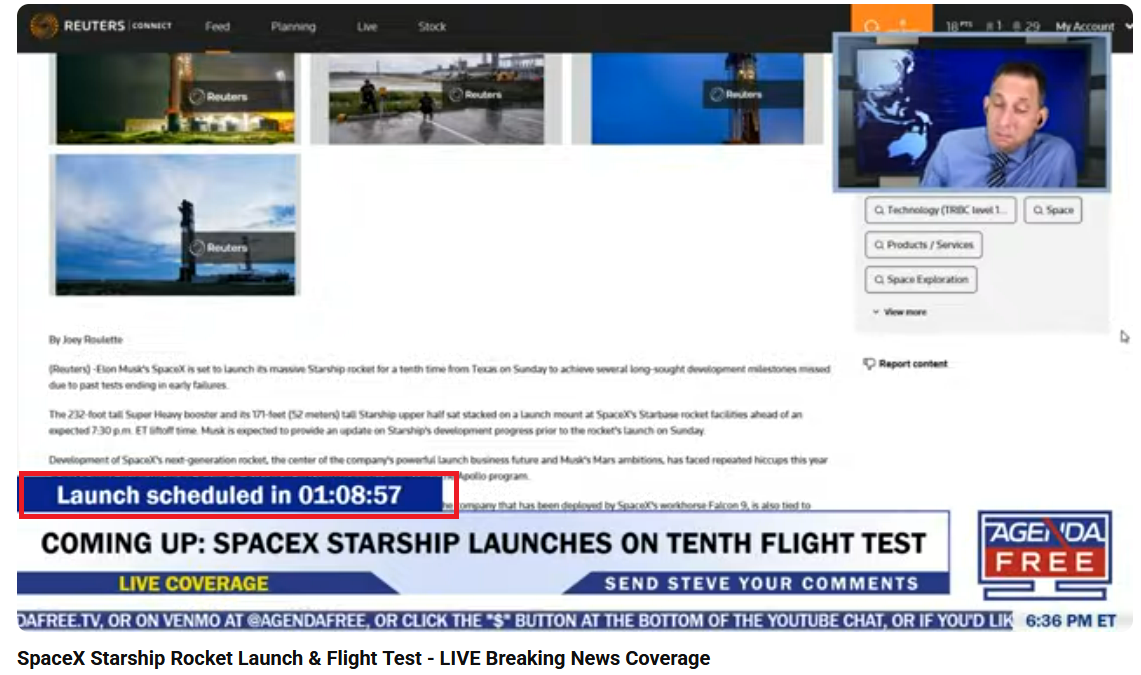Open the Planning tab
This screenshot has width=1141, height=675.
pos(293,27)
